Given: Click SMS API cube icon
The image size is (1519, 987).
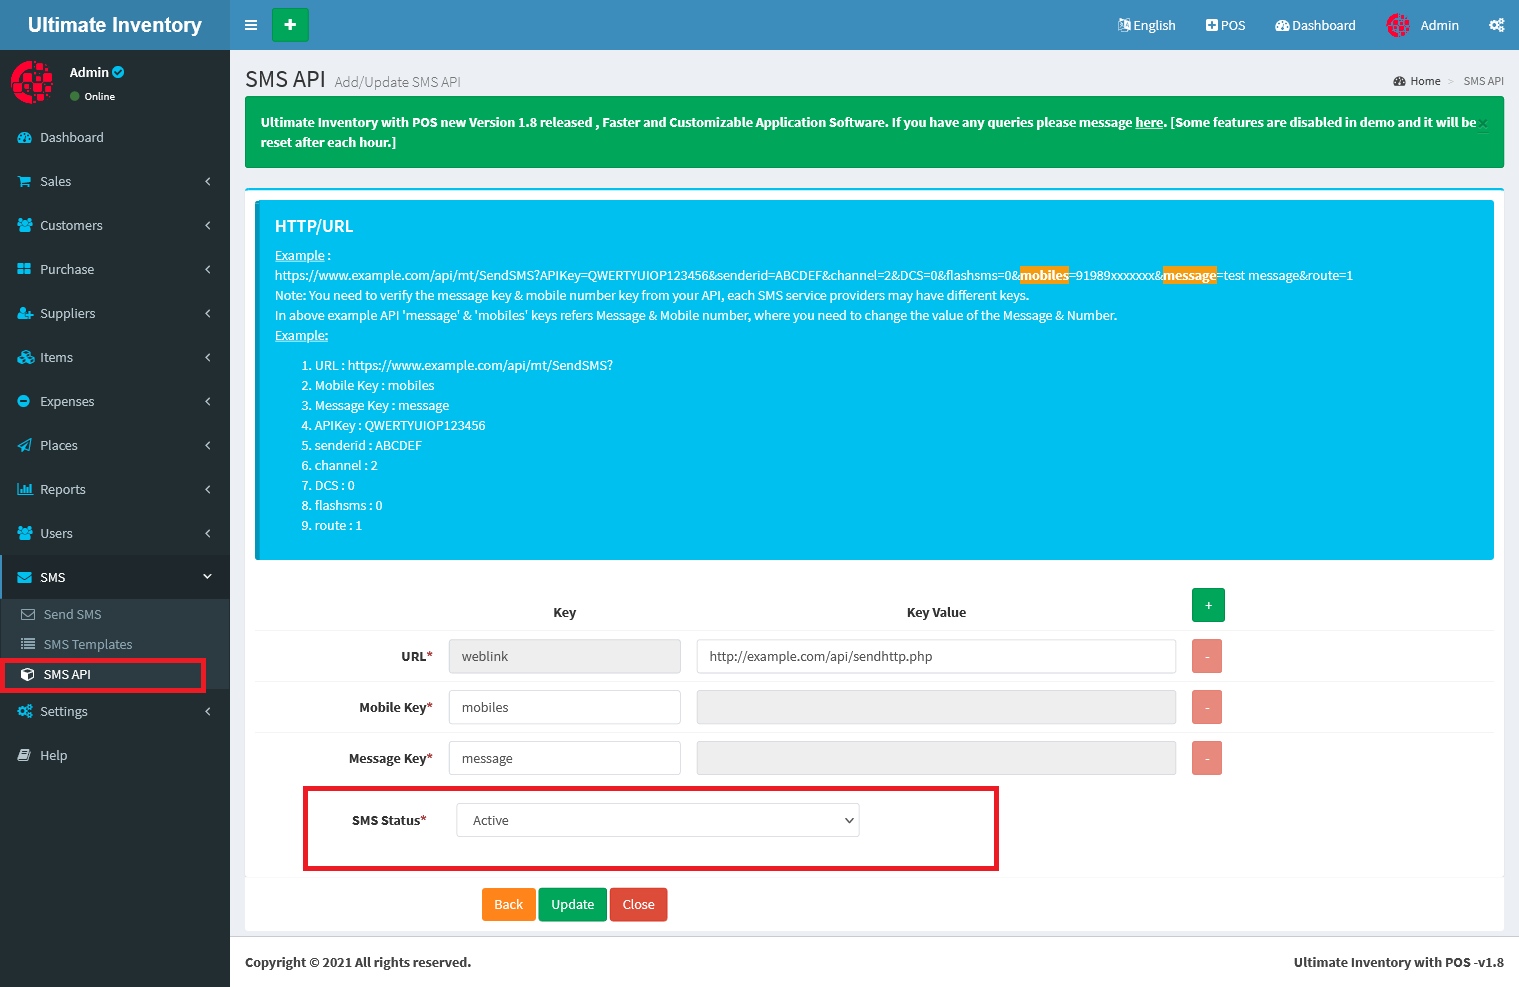Looking at the screenshot, I should 28,675.
